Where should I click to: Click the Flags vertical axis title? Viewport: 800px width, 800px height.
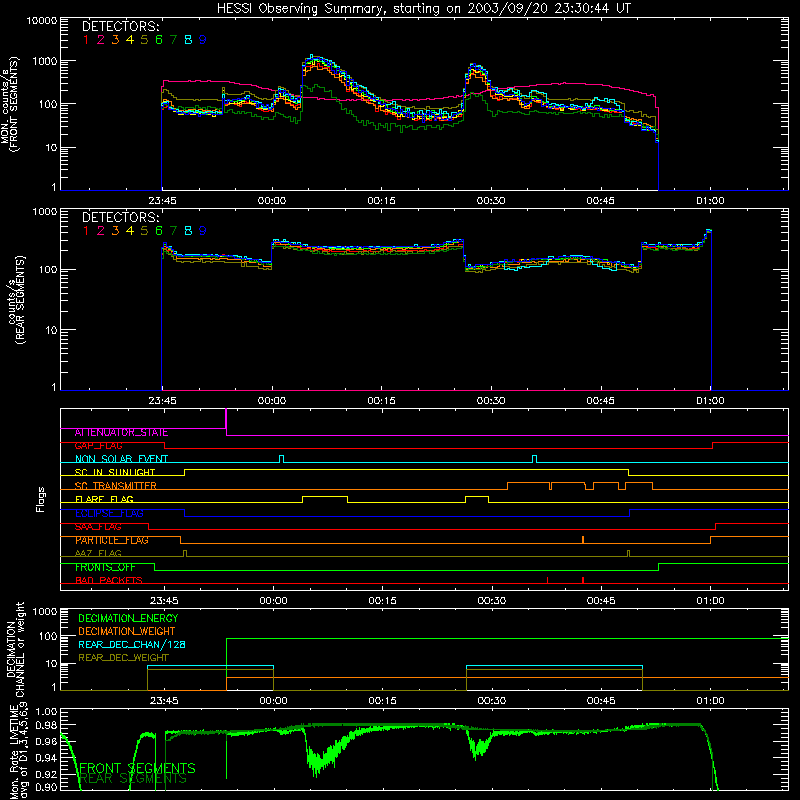coord(41,499)
